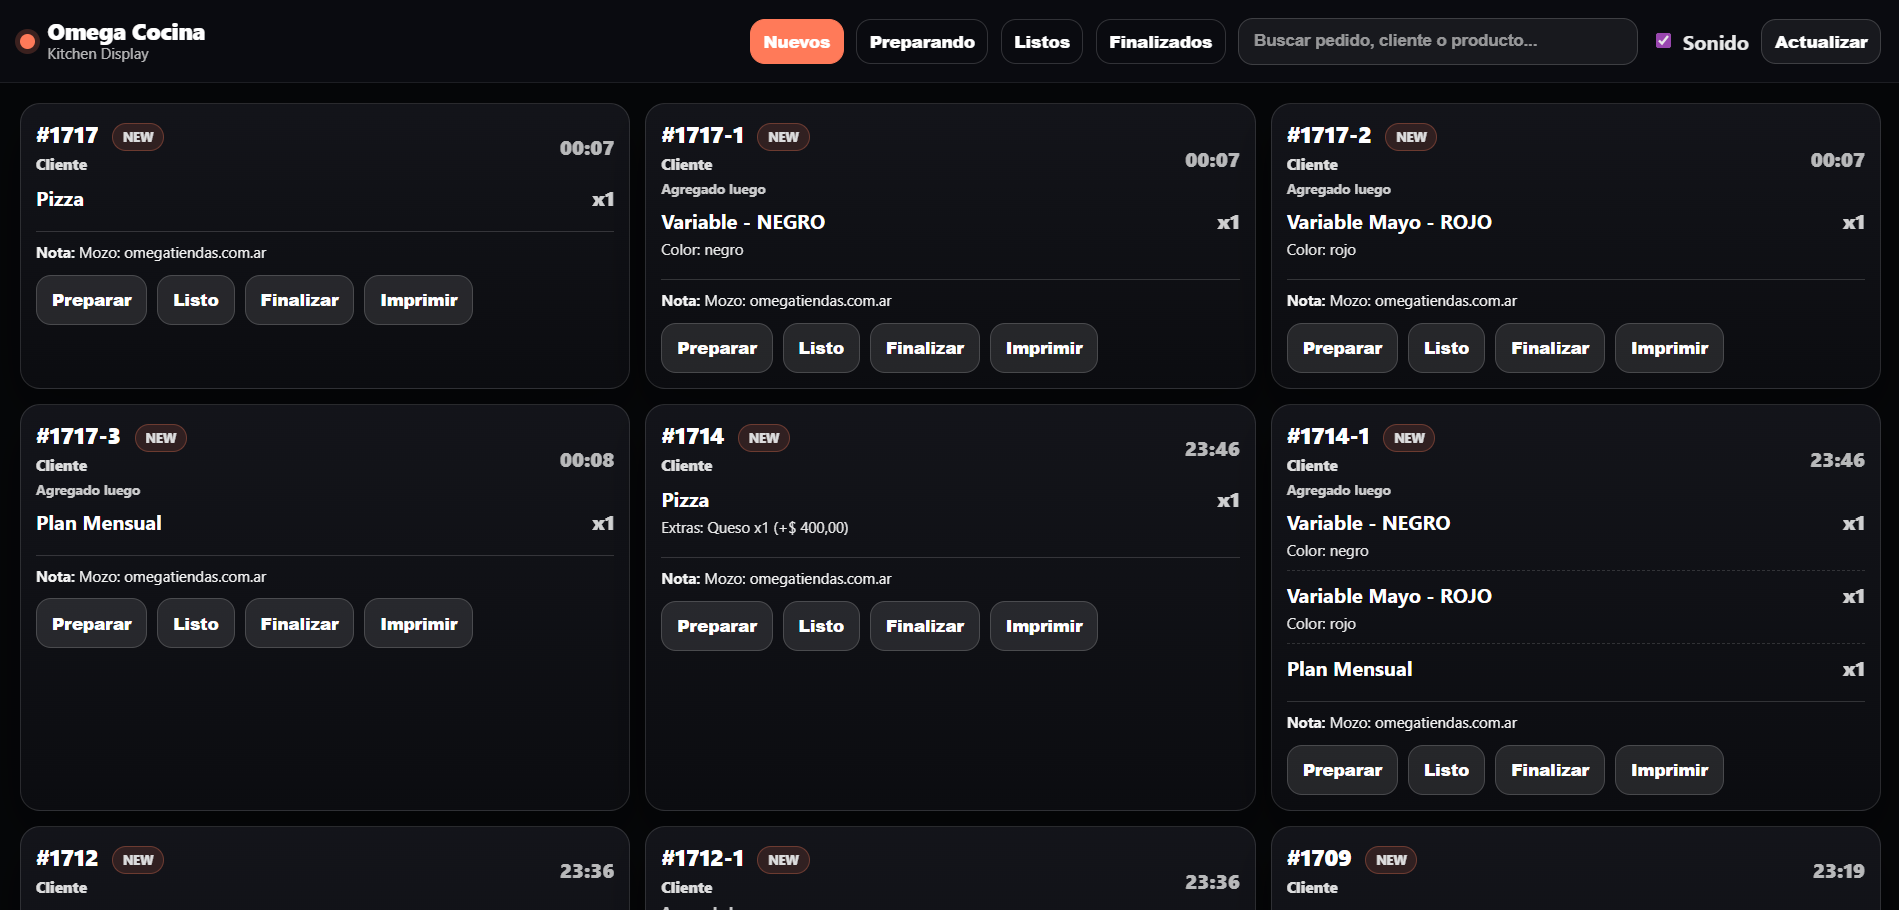The width and height of the screenshot is (1899, 910).
Task: Print order #1717-1 with Imprimir
Action: (x=1043, y=348)
